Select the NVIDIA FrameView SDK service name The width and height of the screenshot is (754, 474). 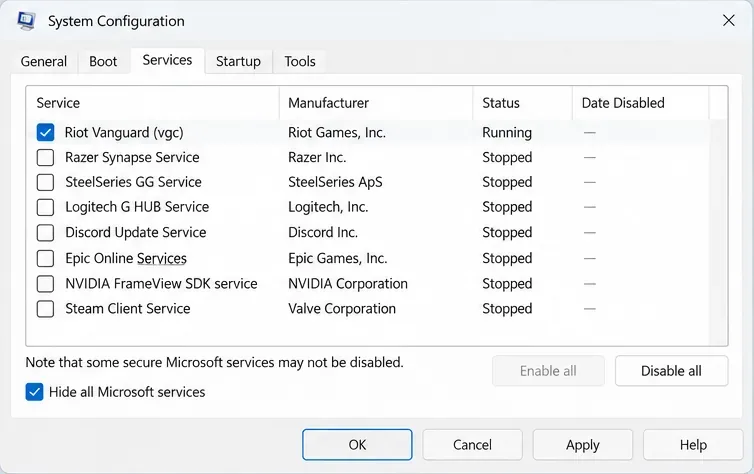(x=161, y=284)
